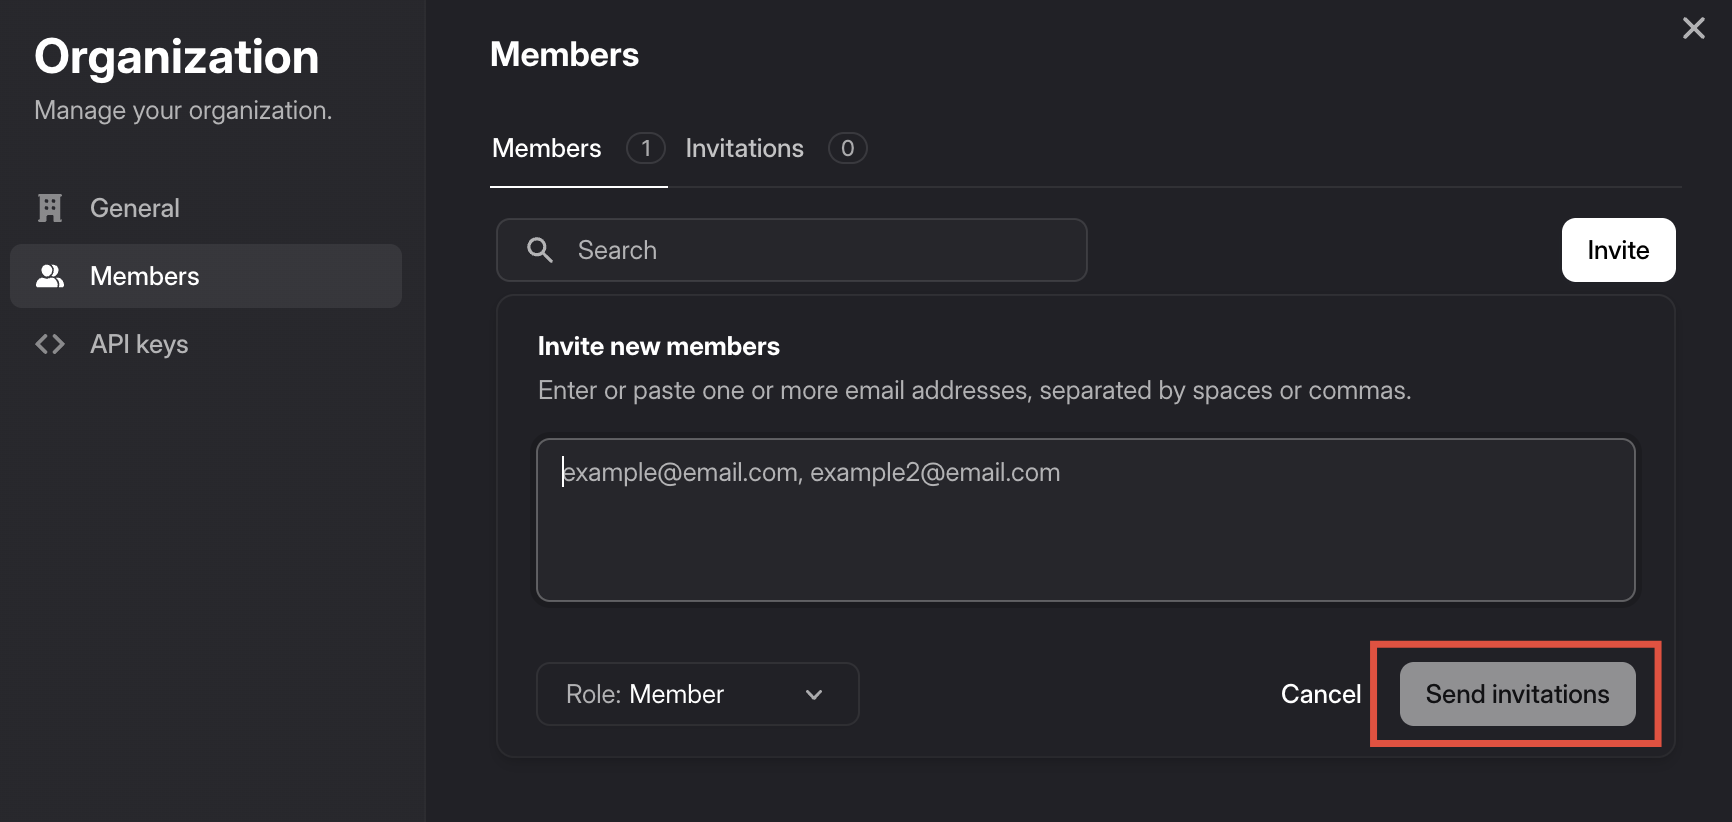The width and height of the screenshot is (1732, 822).
Task: Click the Members count badge showing 1
Action: pyautogui.click(x=646, y=148)
